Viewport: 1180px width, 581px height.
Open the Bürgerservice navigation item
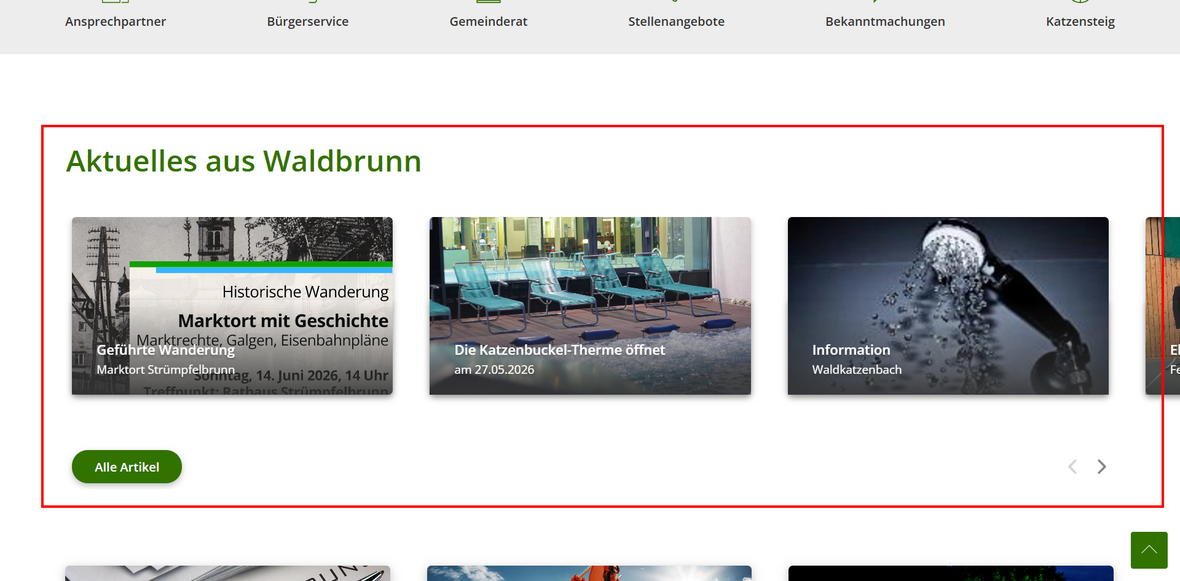(308, 21)
